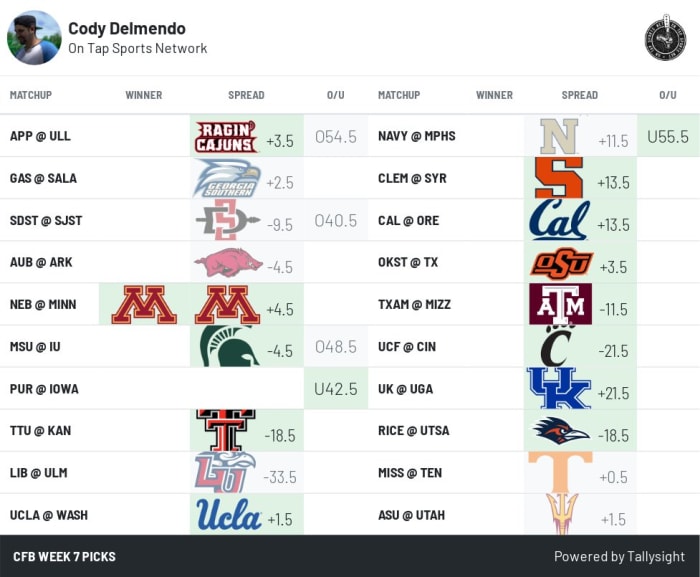Click the Michigan State Spartan helmet logo
Screen dimensions: 700x577
coord(229,346)
